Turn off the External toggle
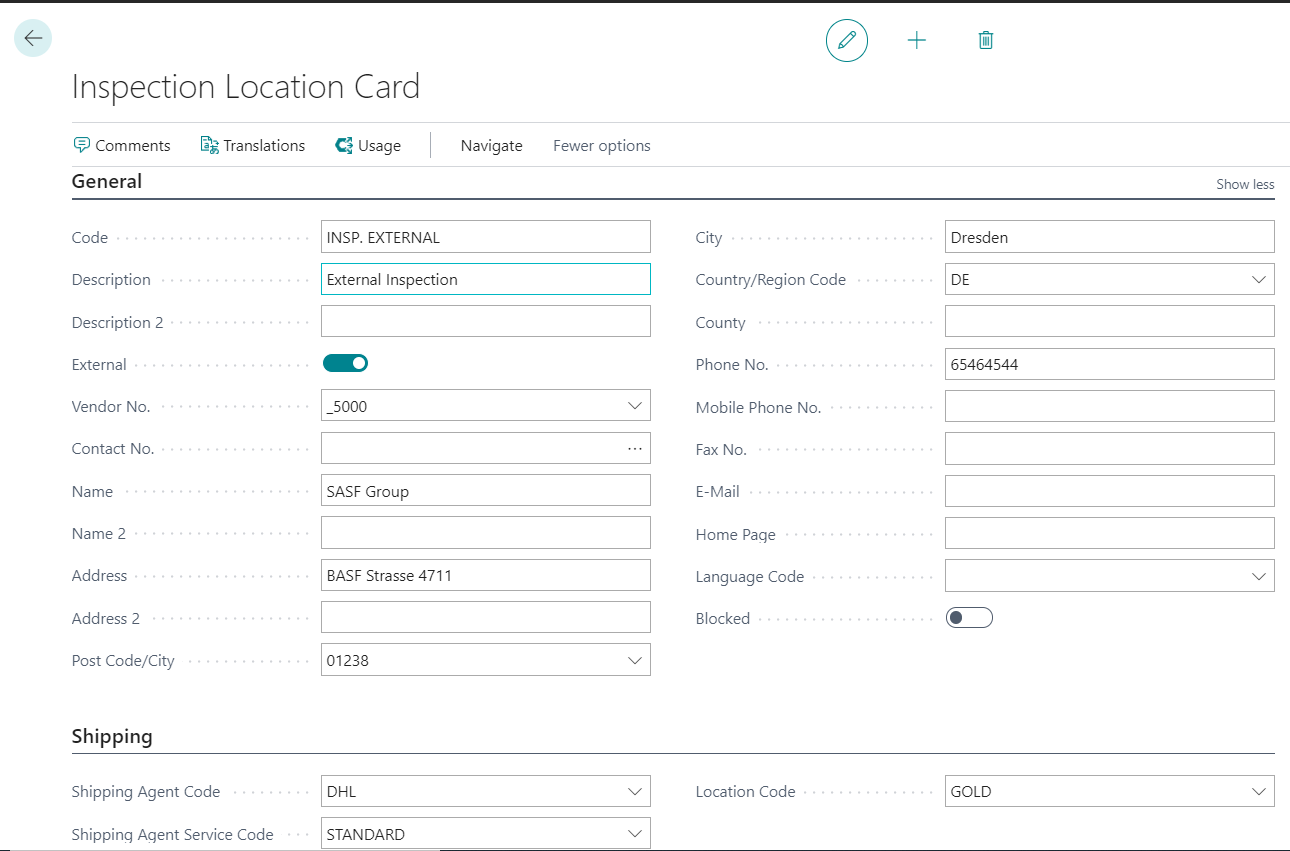1290x851 pixels. (345, 363)
